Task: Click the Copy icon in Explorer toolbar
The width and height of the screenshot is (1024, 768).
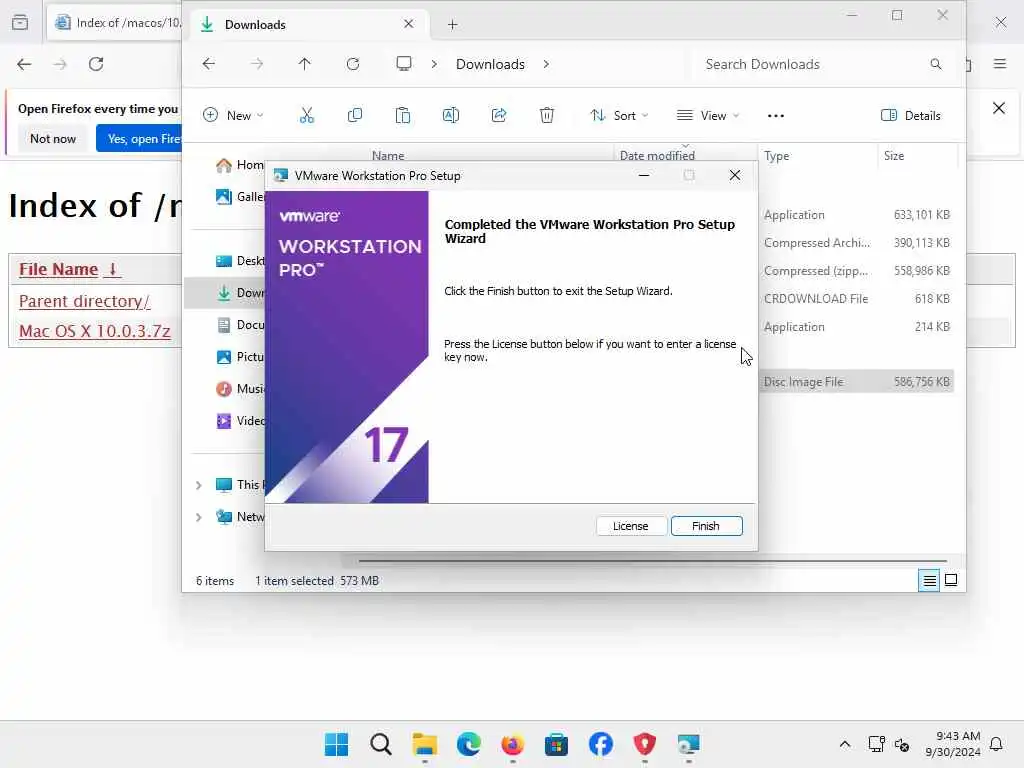Action: click(x=355, y=116)
